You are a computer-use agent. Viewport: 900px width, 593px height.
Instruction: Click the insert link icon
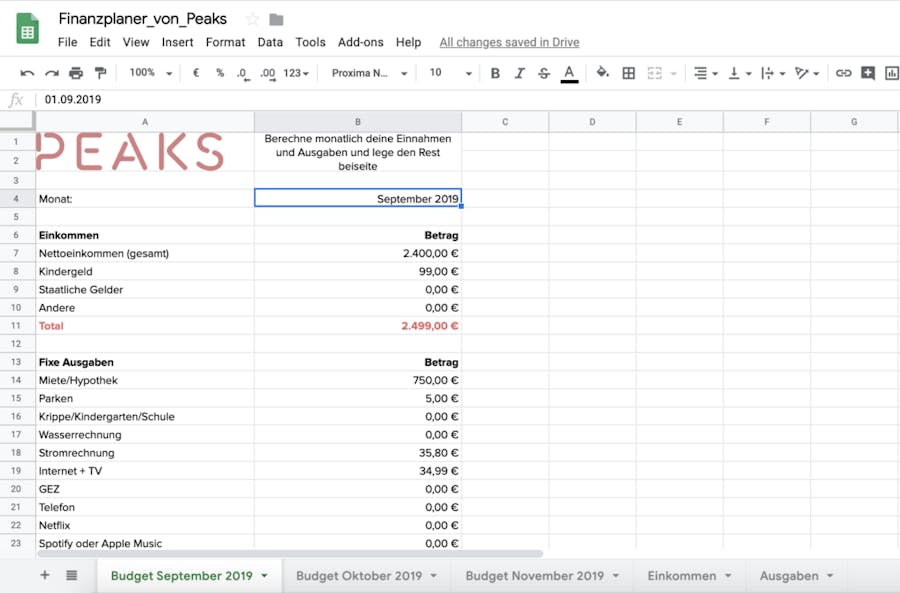pyautogui.click(x=843, y=73)
